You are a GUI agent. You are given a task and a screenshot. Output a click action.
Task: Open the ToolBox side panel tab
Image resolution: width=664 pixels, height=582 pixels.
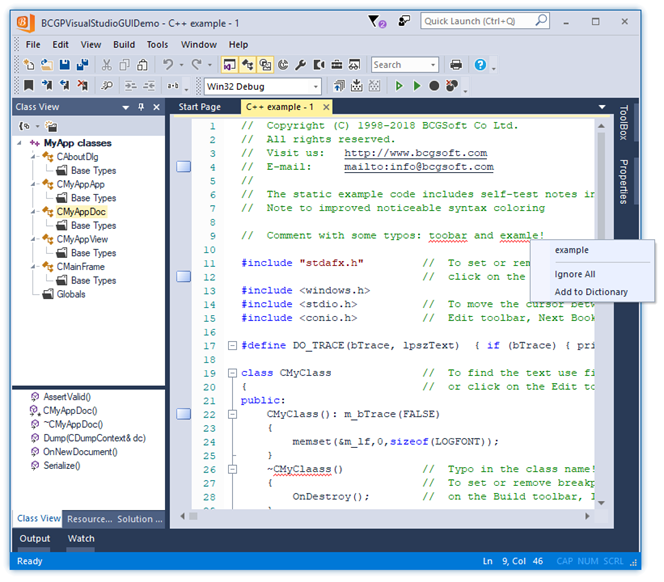coord(623,122)
